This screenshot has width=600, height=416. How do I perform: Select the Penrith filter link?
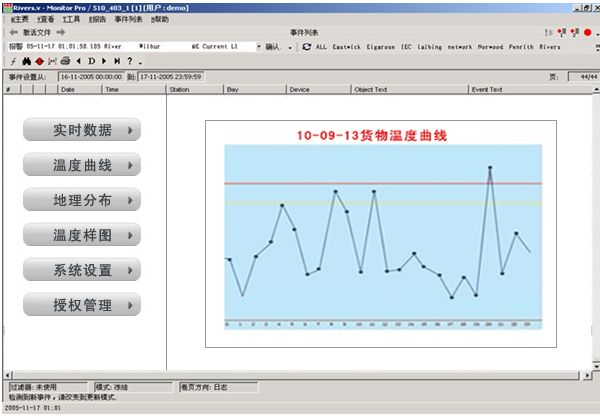pos(522,46)
